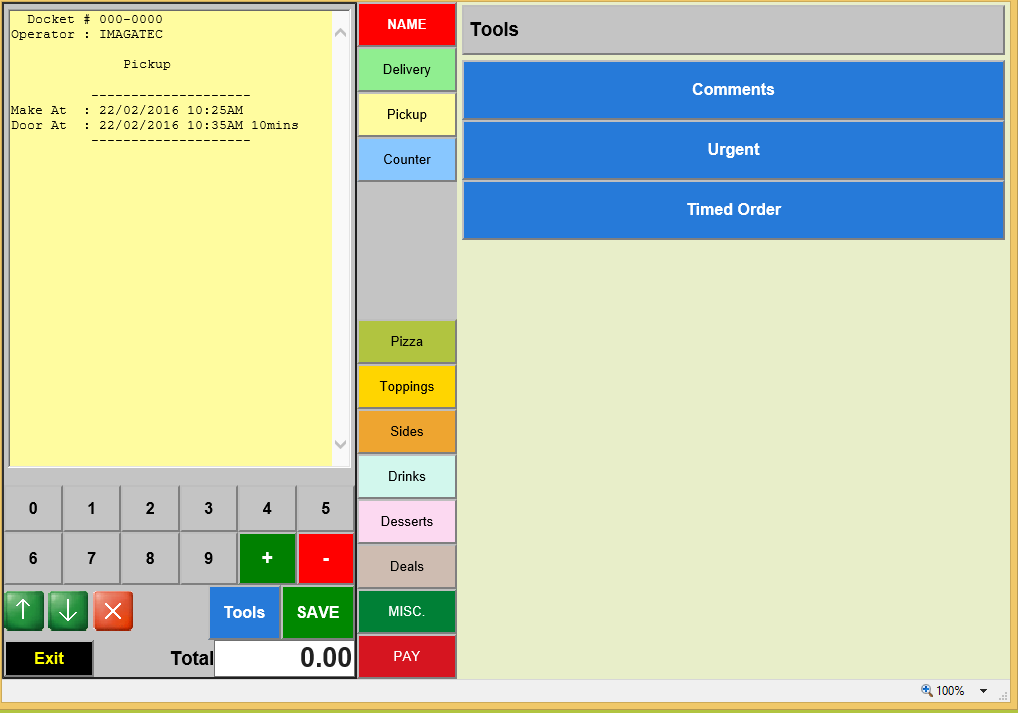1018x713 pixels.
Task: Click the green up arrow icon
Action: click(x=24, y=611)
